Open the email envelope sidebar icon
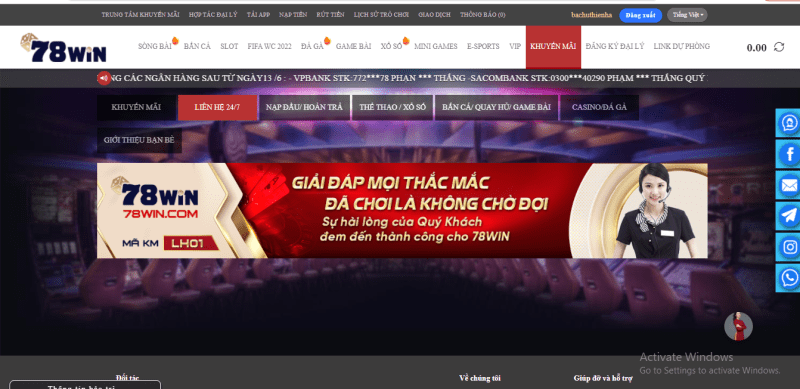The height and width of the screenshot is (389, 800). pyautogui.click(x=789, y=185)
